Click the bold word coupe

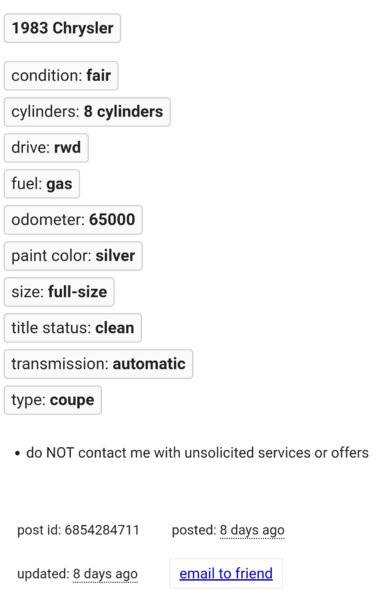tap(72, 400)
